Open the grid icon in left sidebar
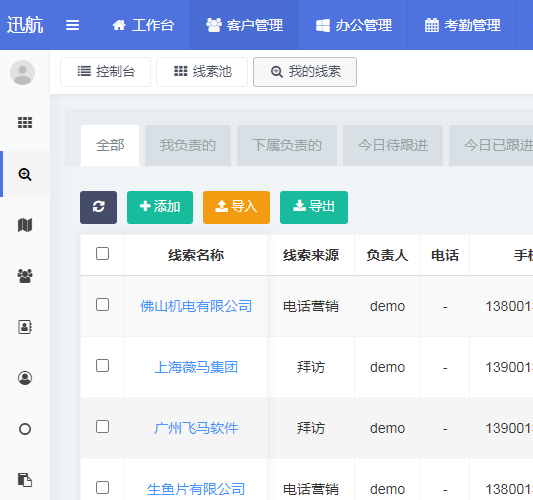The width and height of the screenshot is (533, 500). pyautogui.click(x=25, y=122)
